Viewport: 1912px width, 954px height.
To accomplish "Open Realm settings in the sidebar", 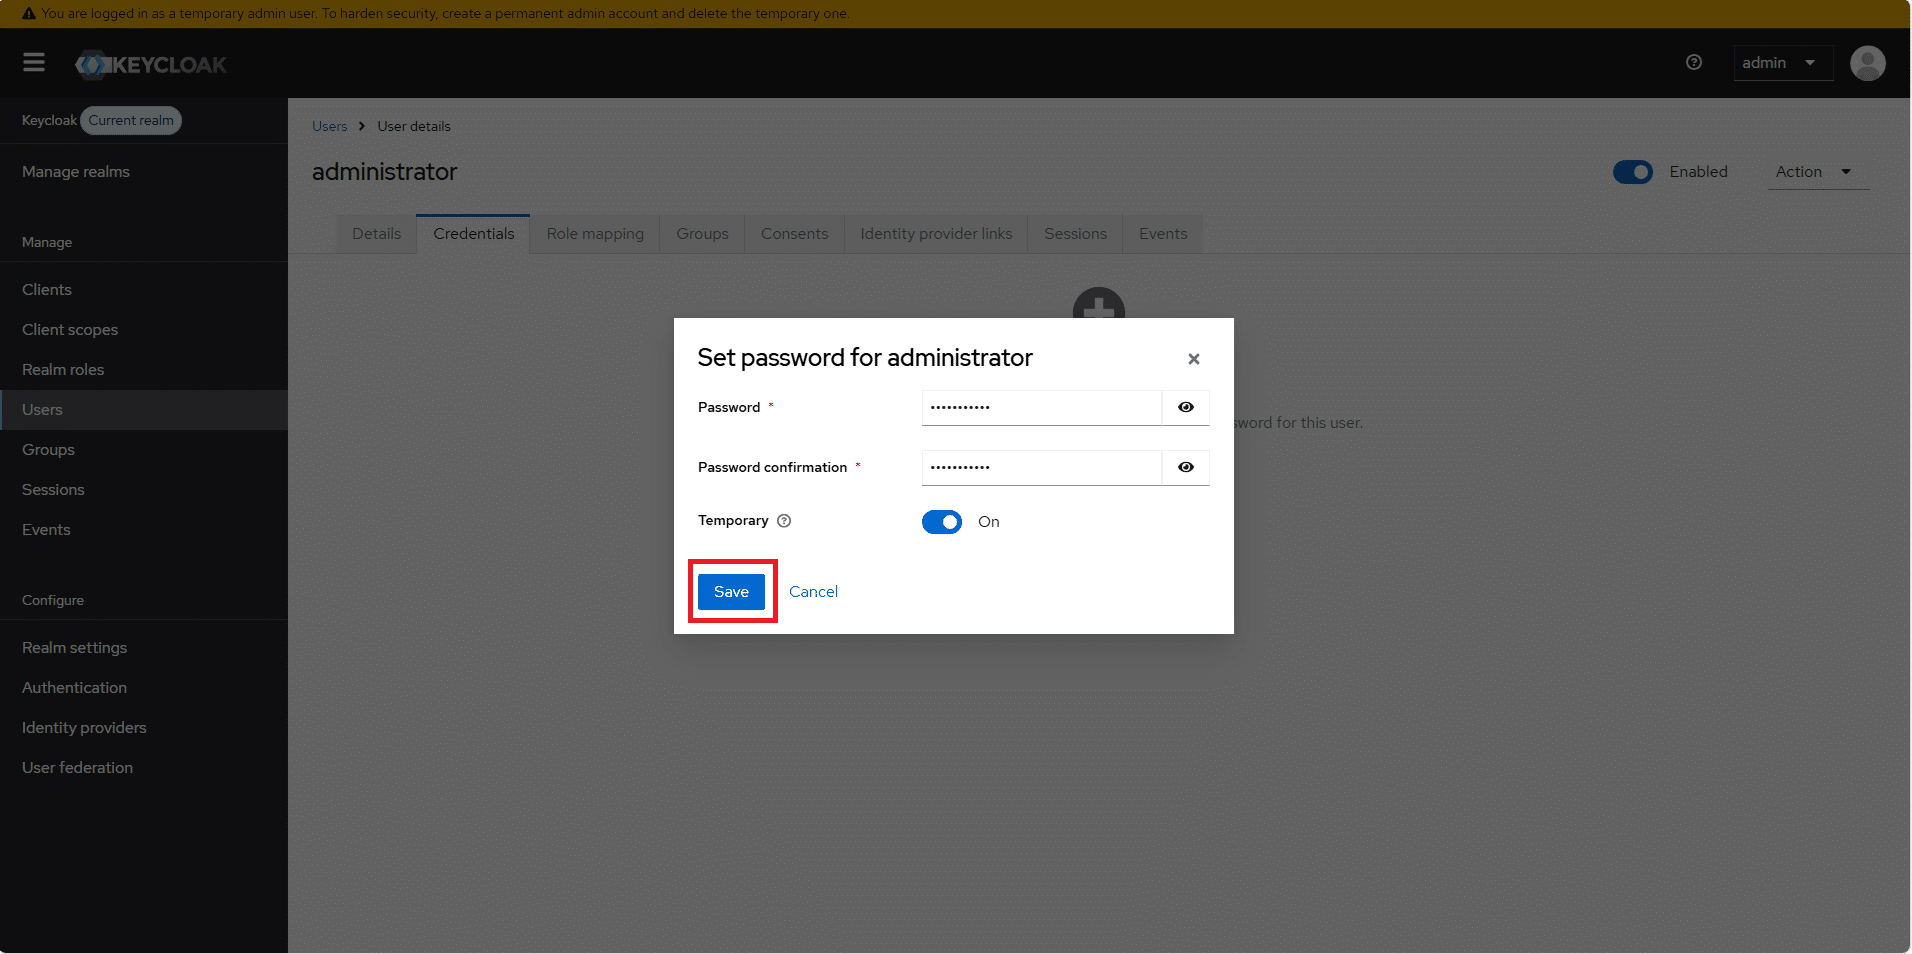I will pos(75,648).
